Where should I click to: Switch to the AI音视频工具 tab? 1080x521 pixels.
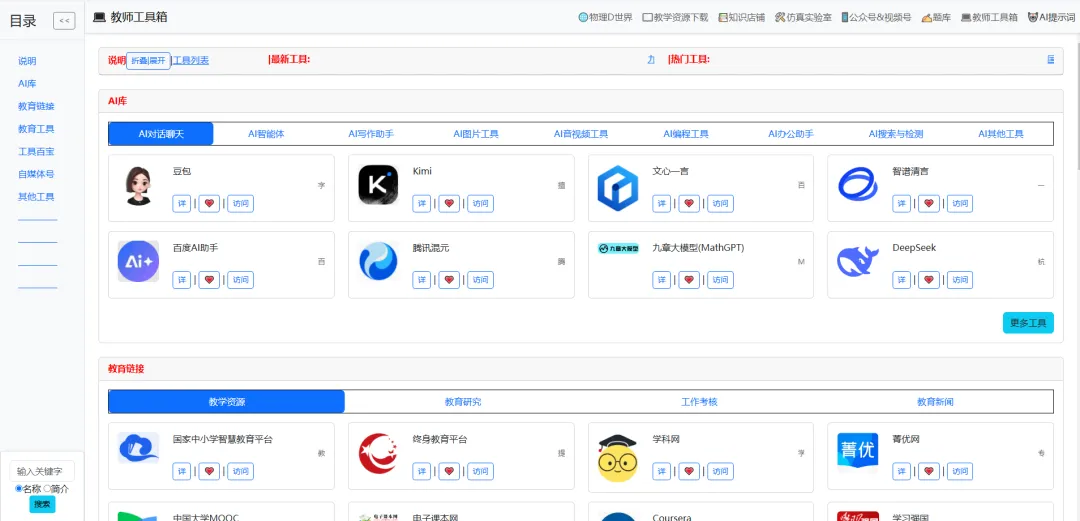point(581,134)
